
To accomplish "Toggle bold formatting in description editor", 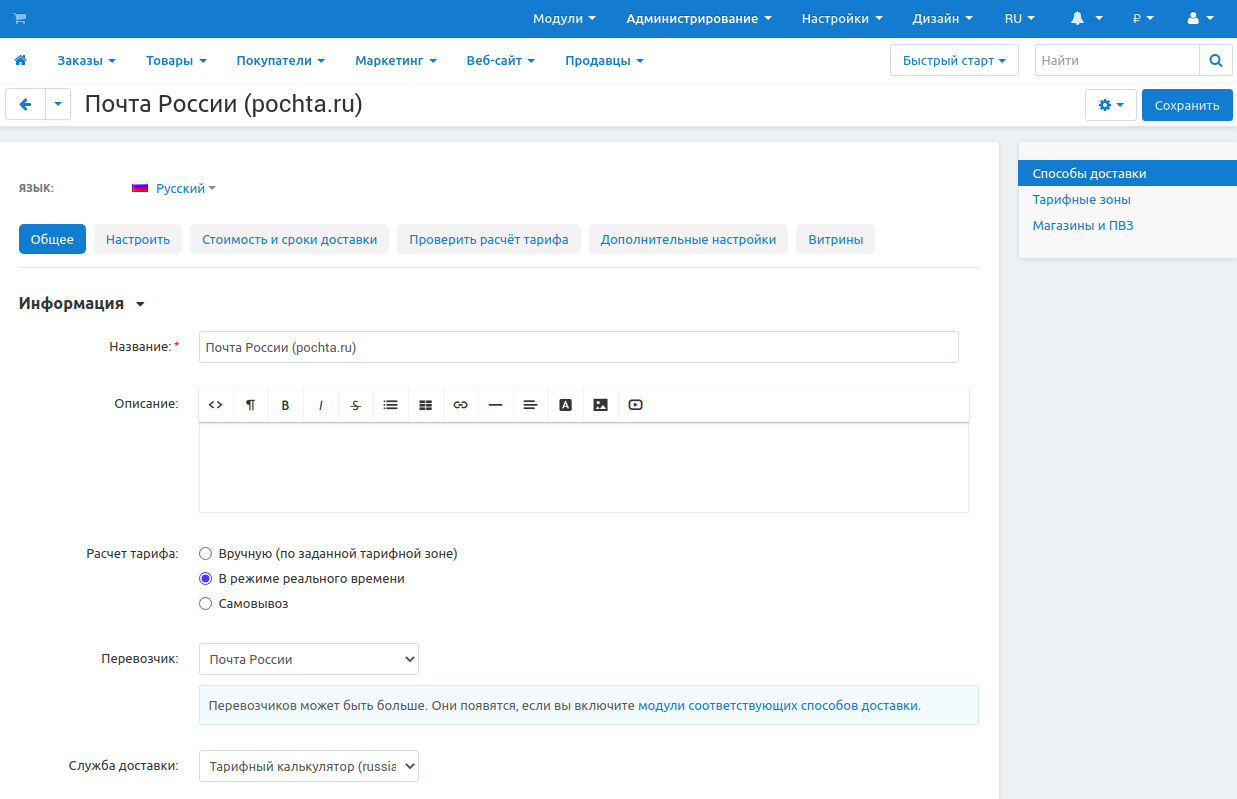I will [x=285, y=405].
